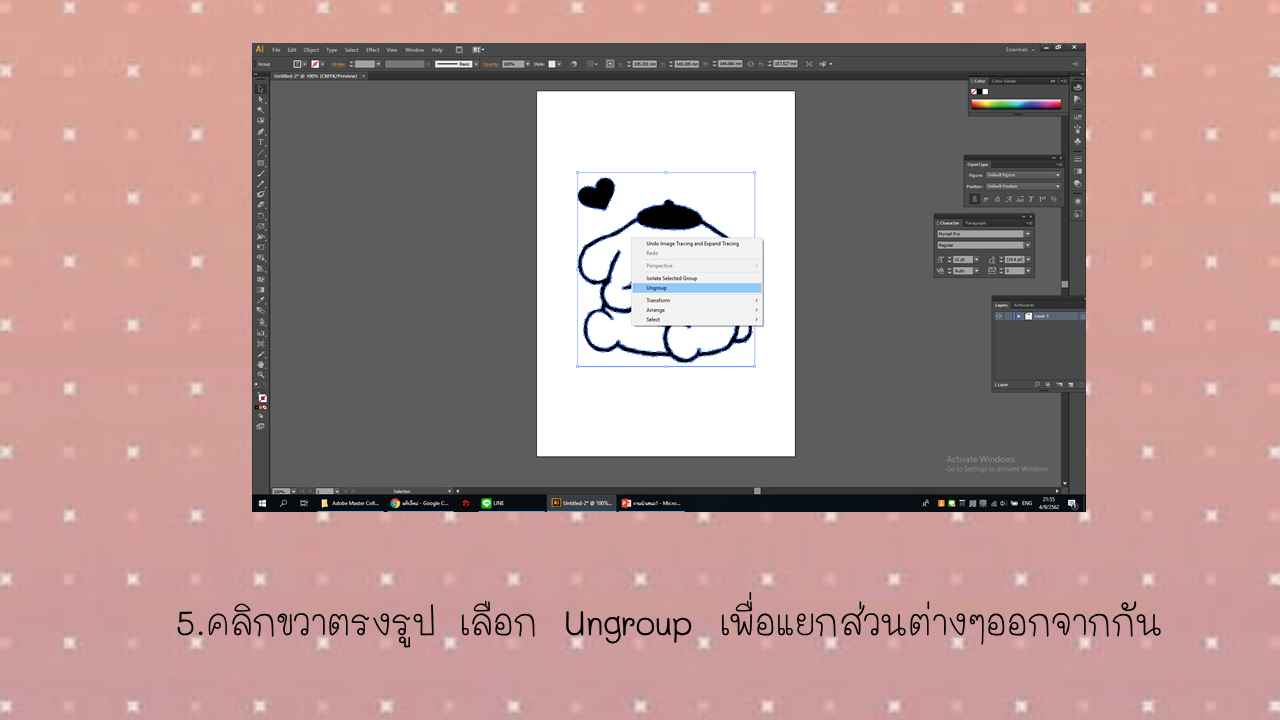Select the Selection tool (black arrow)
The height and width of the screenshot is (720, 1280).
click(262, 88)
